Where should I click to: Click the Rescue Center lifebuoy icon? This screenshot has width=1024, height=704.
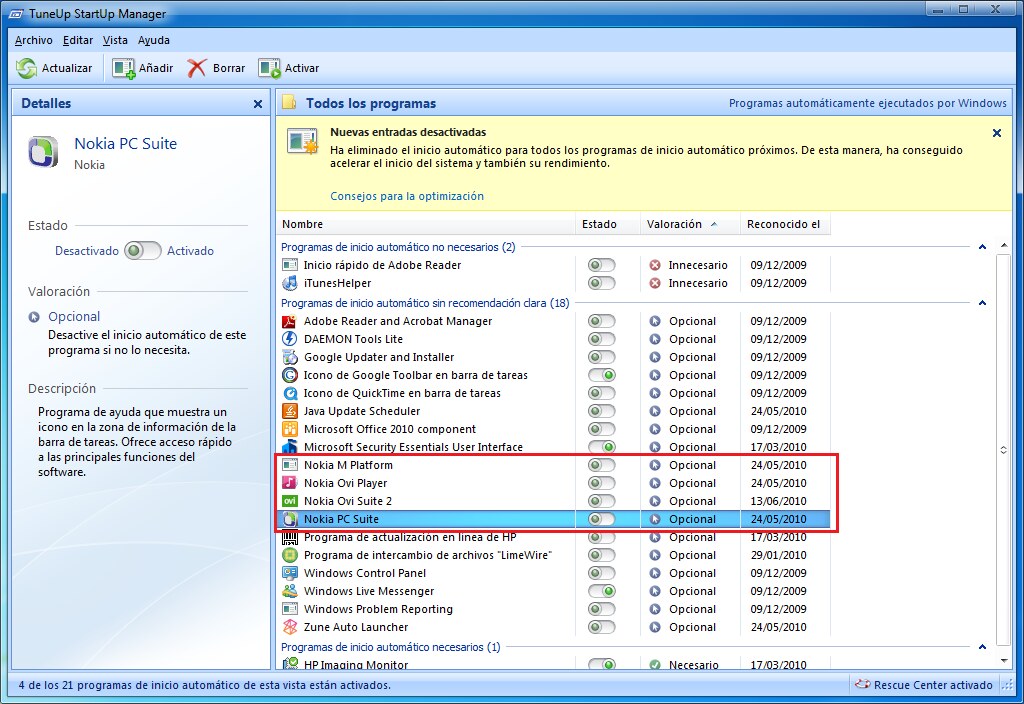863,684
